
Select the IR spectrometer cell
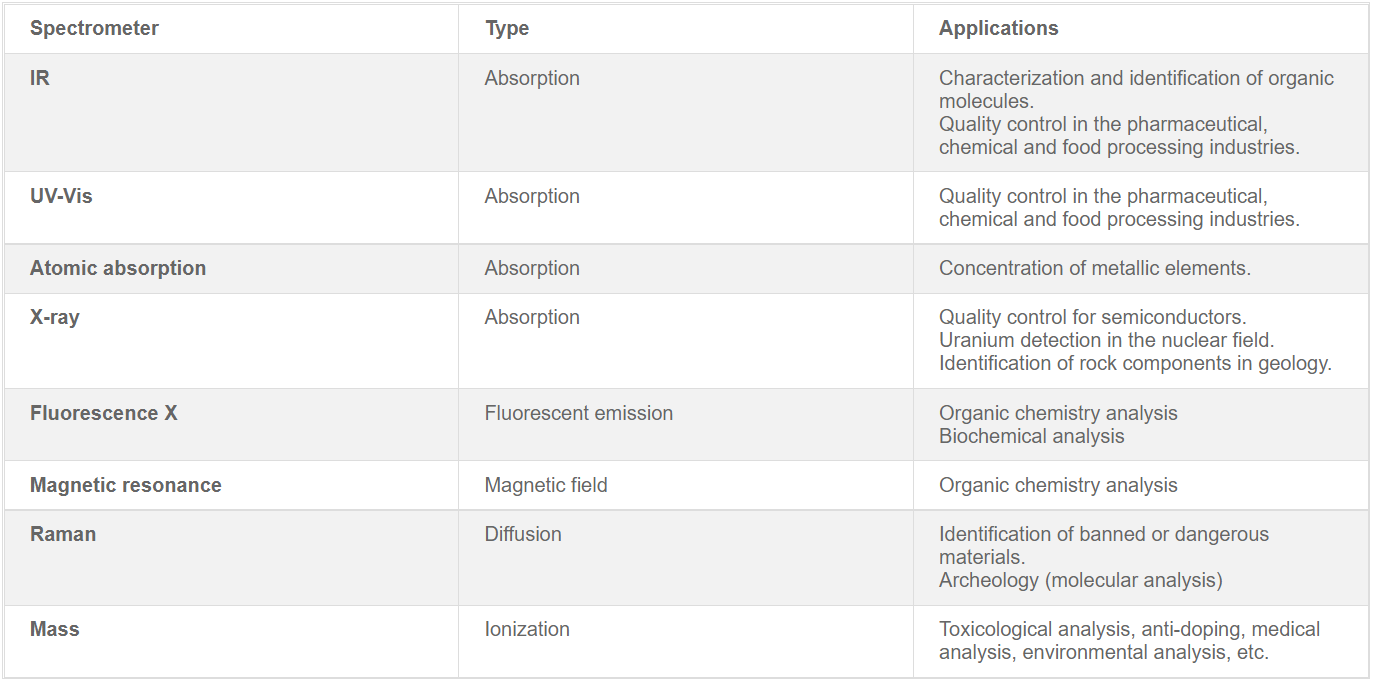(x=40, y=78)
